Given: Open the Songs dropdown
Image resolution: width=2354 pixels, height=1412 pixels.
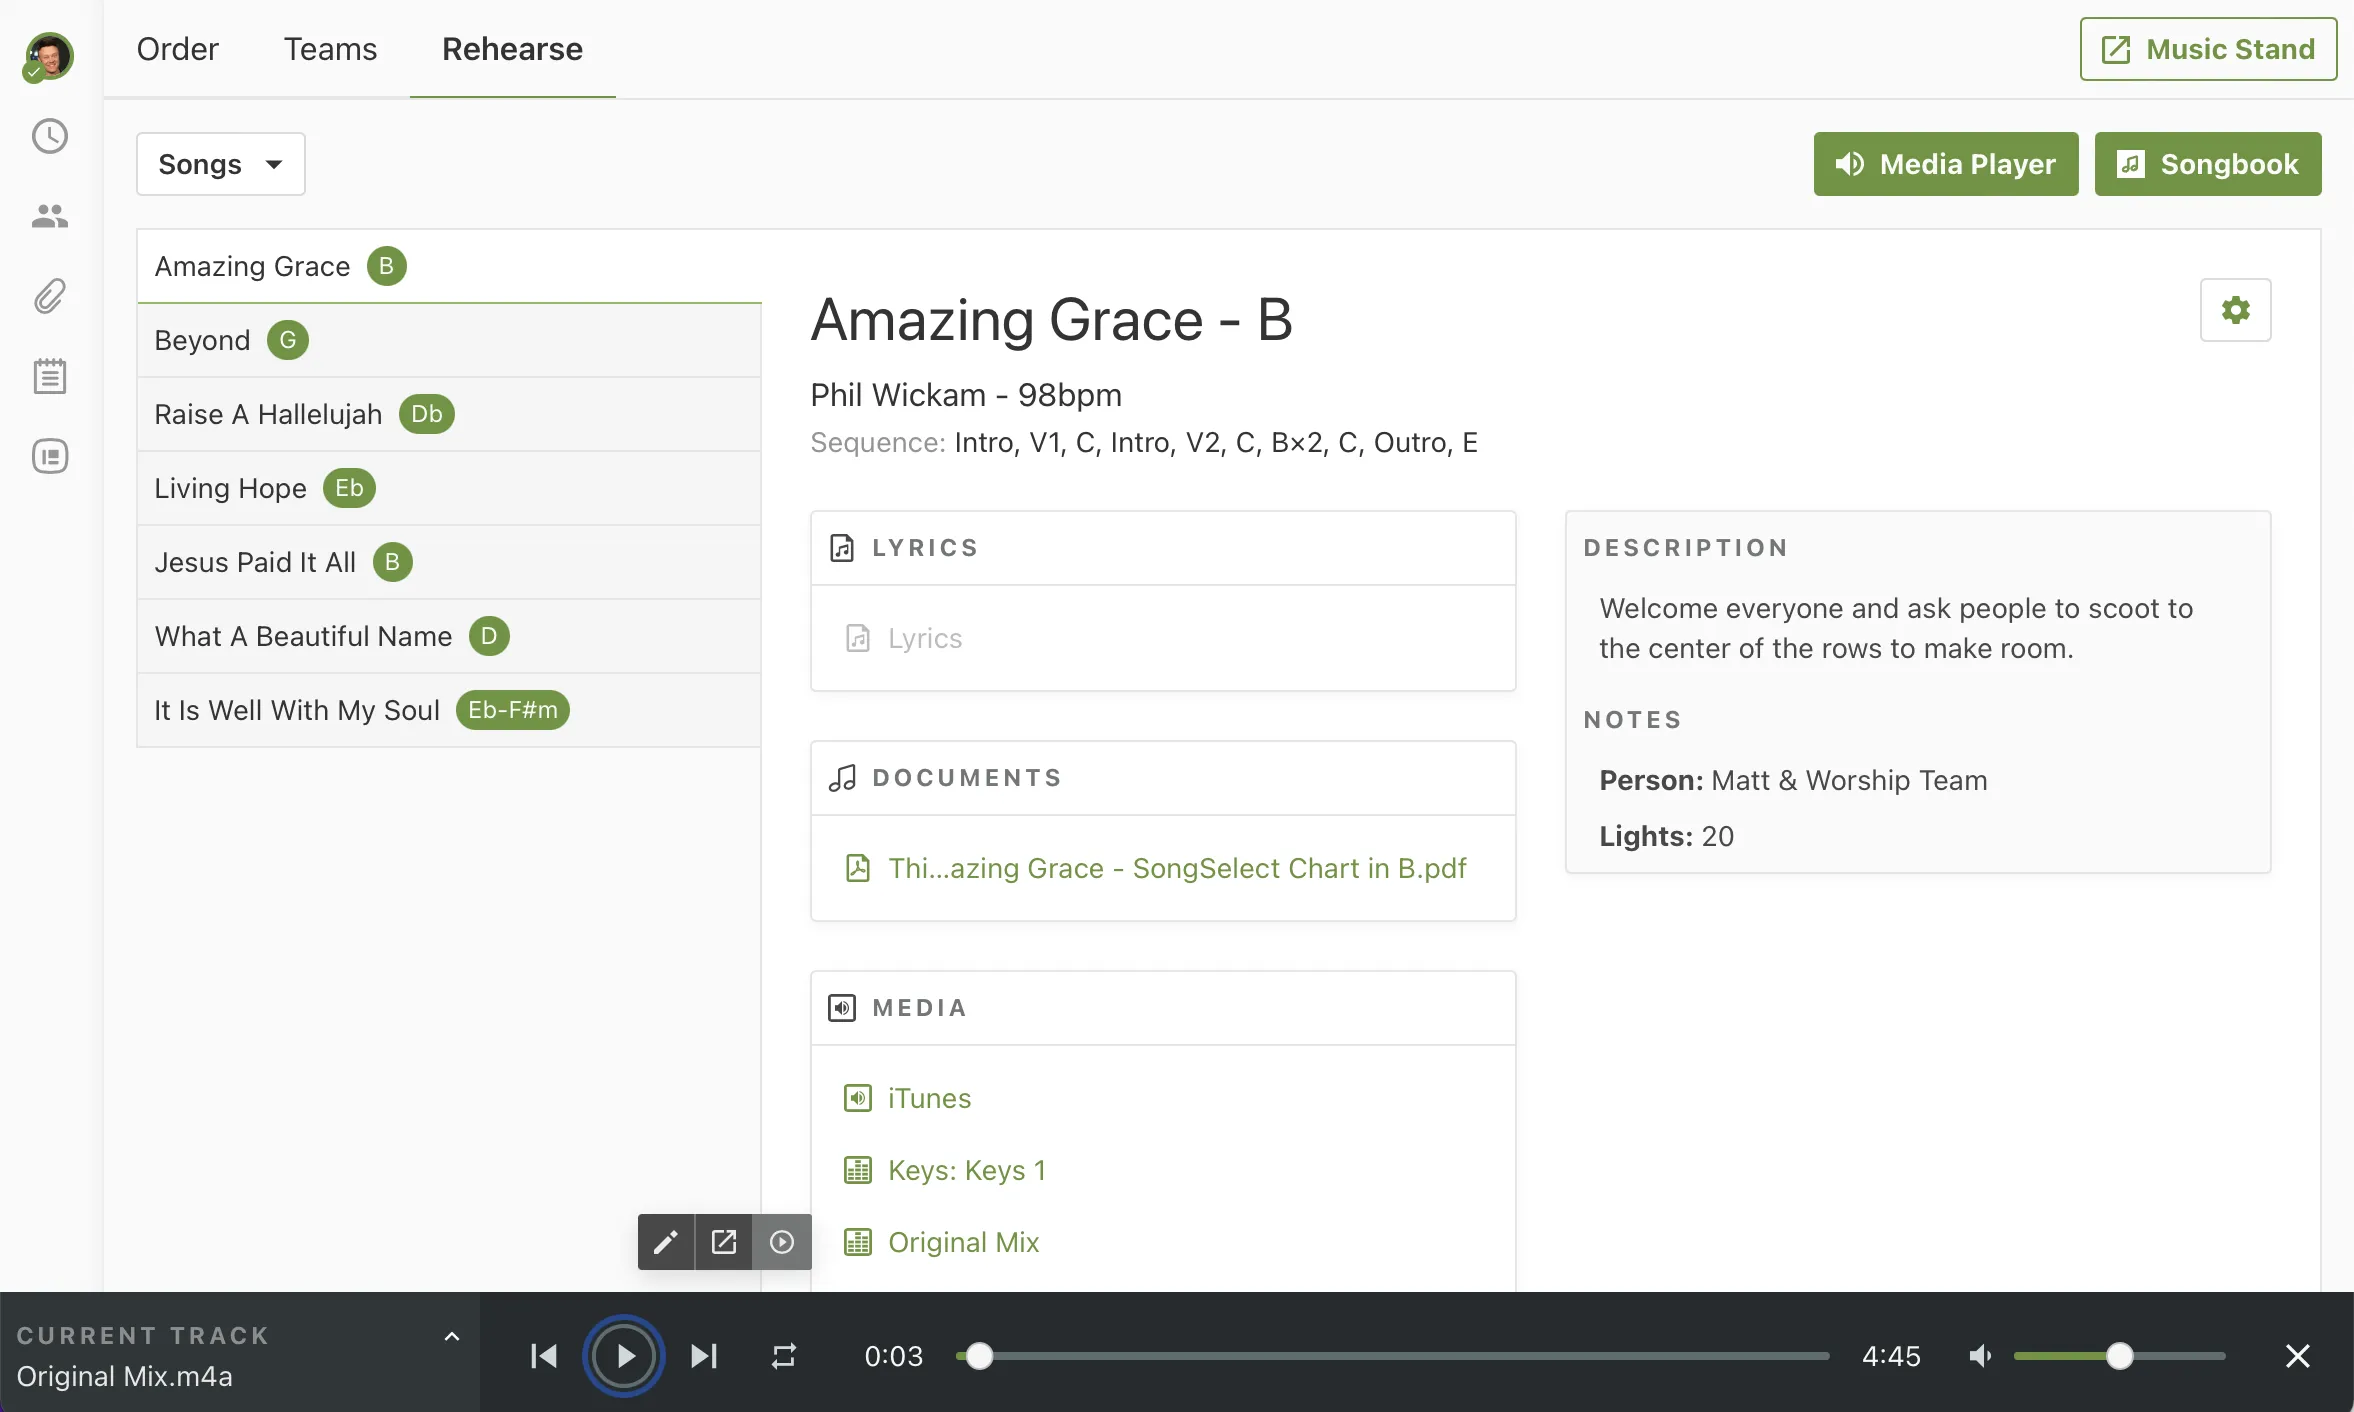Looking at the screenshot, I should [x=220, y=164].
